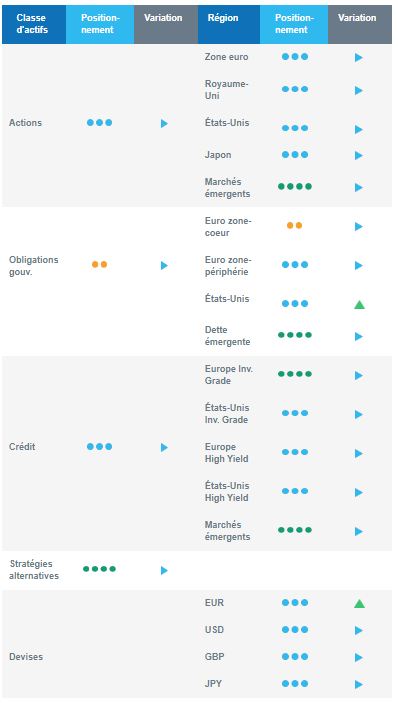
Task: Click the blue arrow beside Actions
Action: (164, 123)
